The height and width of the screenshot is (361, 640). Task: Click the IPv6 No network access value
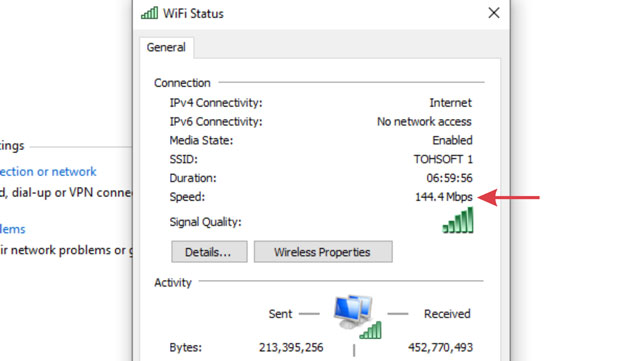(424, 122)
